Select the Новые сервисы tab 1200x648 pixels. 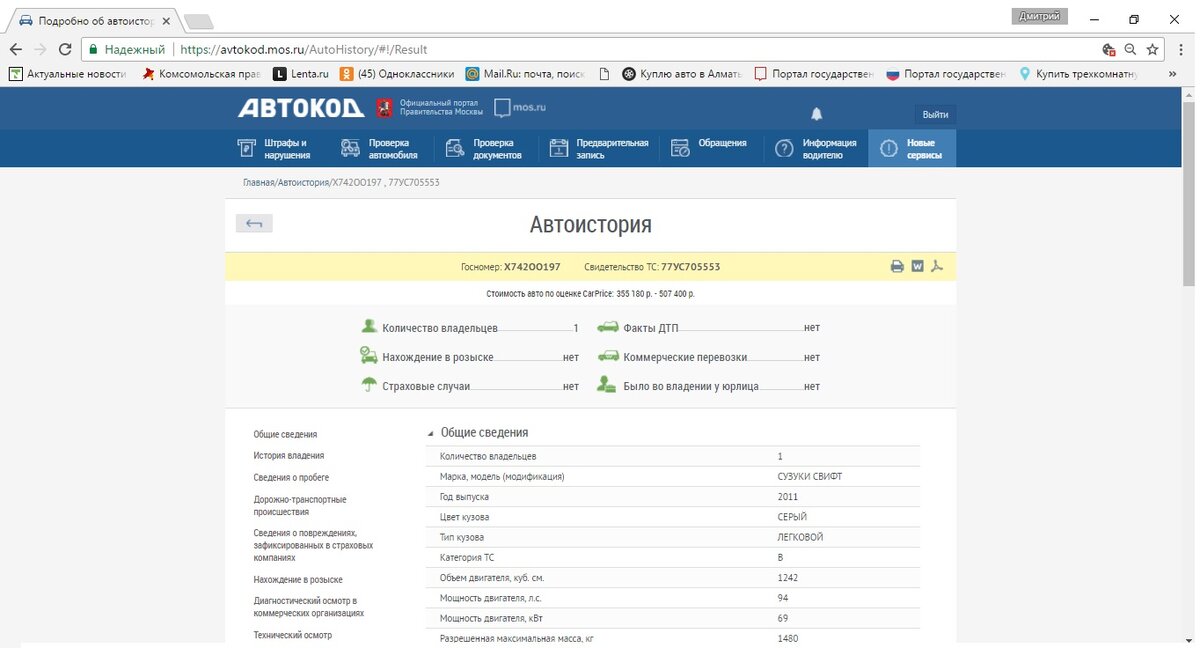click(x=911, y=148)
